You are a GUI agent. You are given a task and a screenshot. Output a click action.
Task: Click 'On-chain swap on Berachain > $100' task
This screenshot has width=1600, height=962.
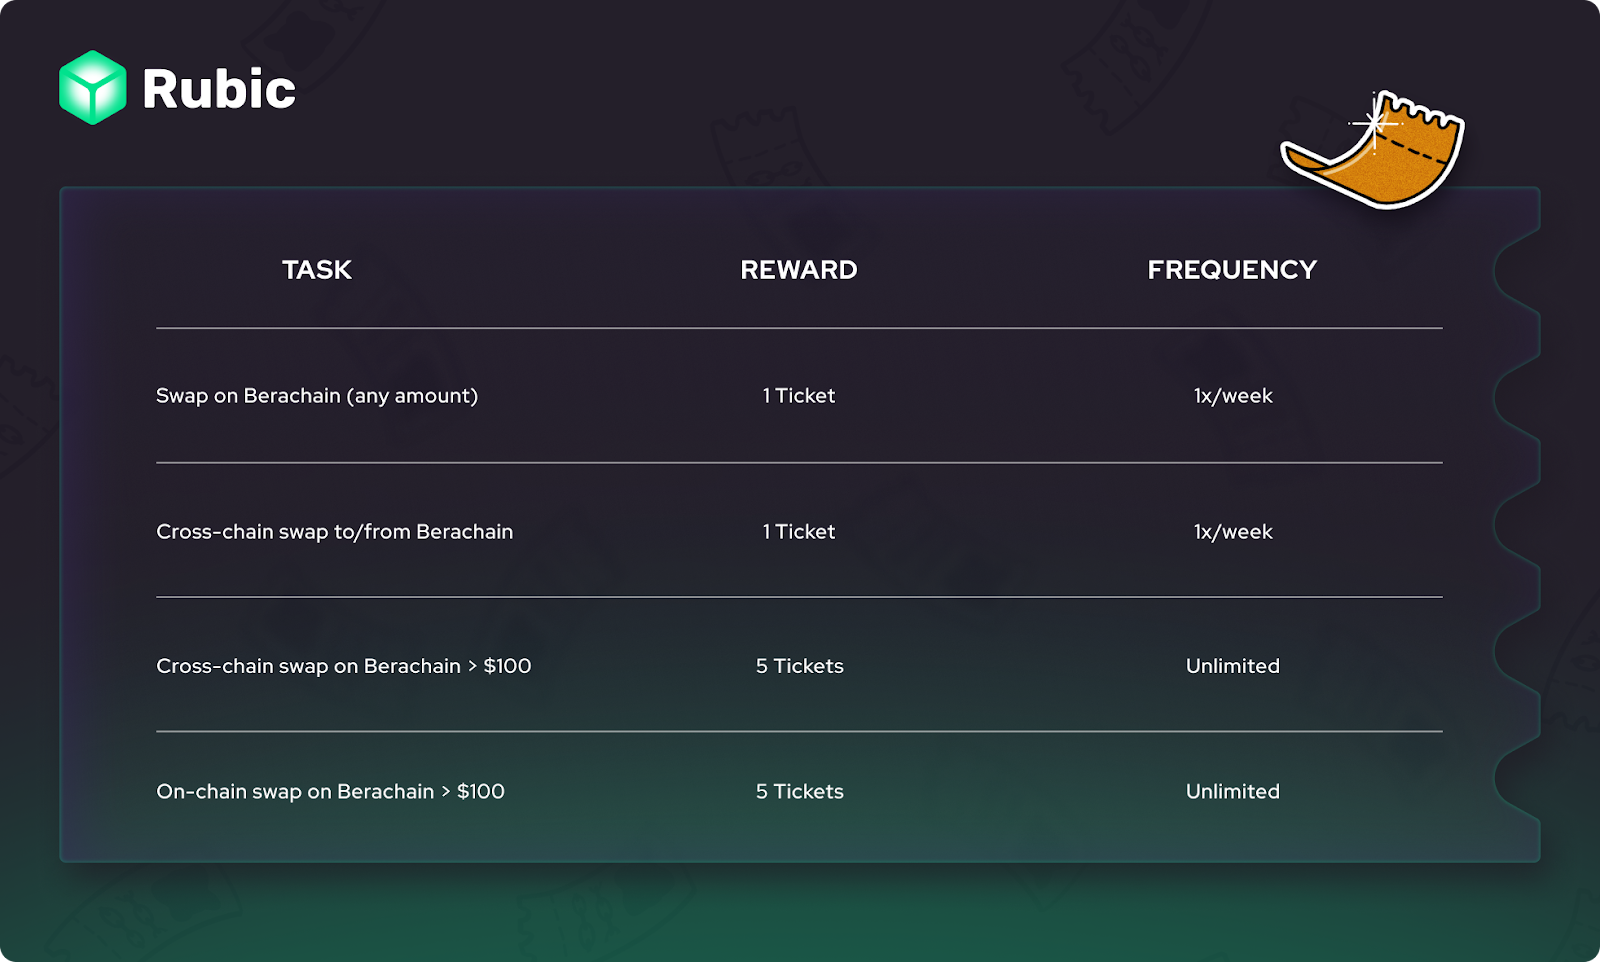tap(331, 792)
